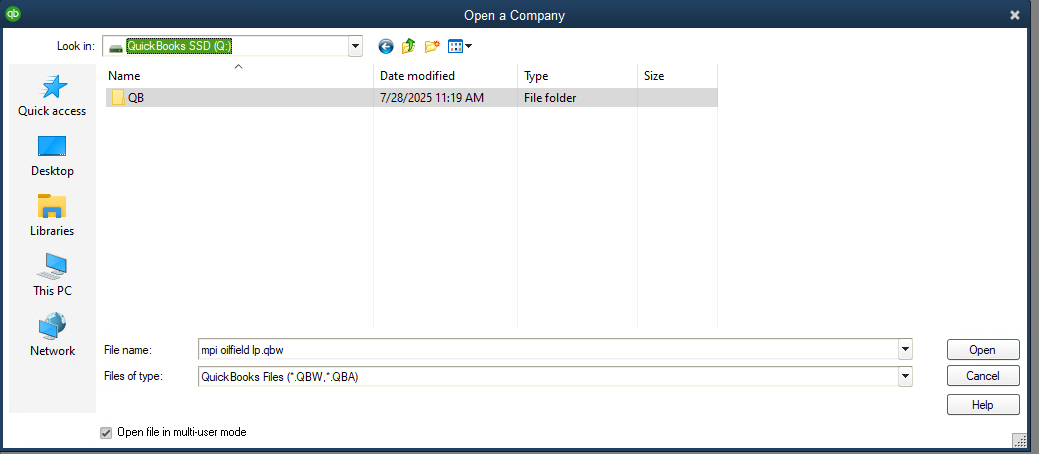Click the Cancel button
Viewport: 1039px width, 454px height.
pos(983,376)
